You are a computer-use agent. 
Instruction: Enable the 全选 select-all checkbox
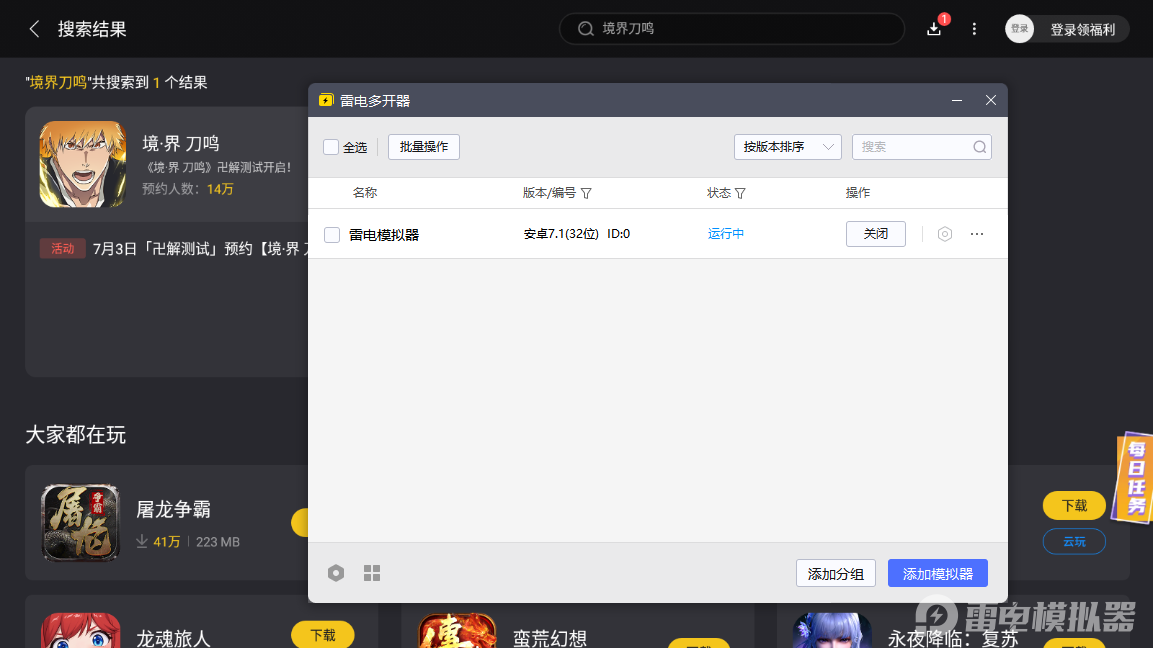[x=330, y=146]
